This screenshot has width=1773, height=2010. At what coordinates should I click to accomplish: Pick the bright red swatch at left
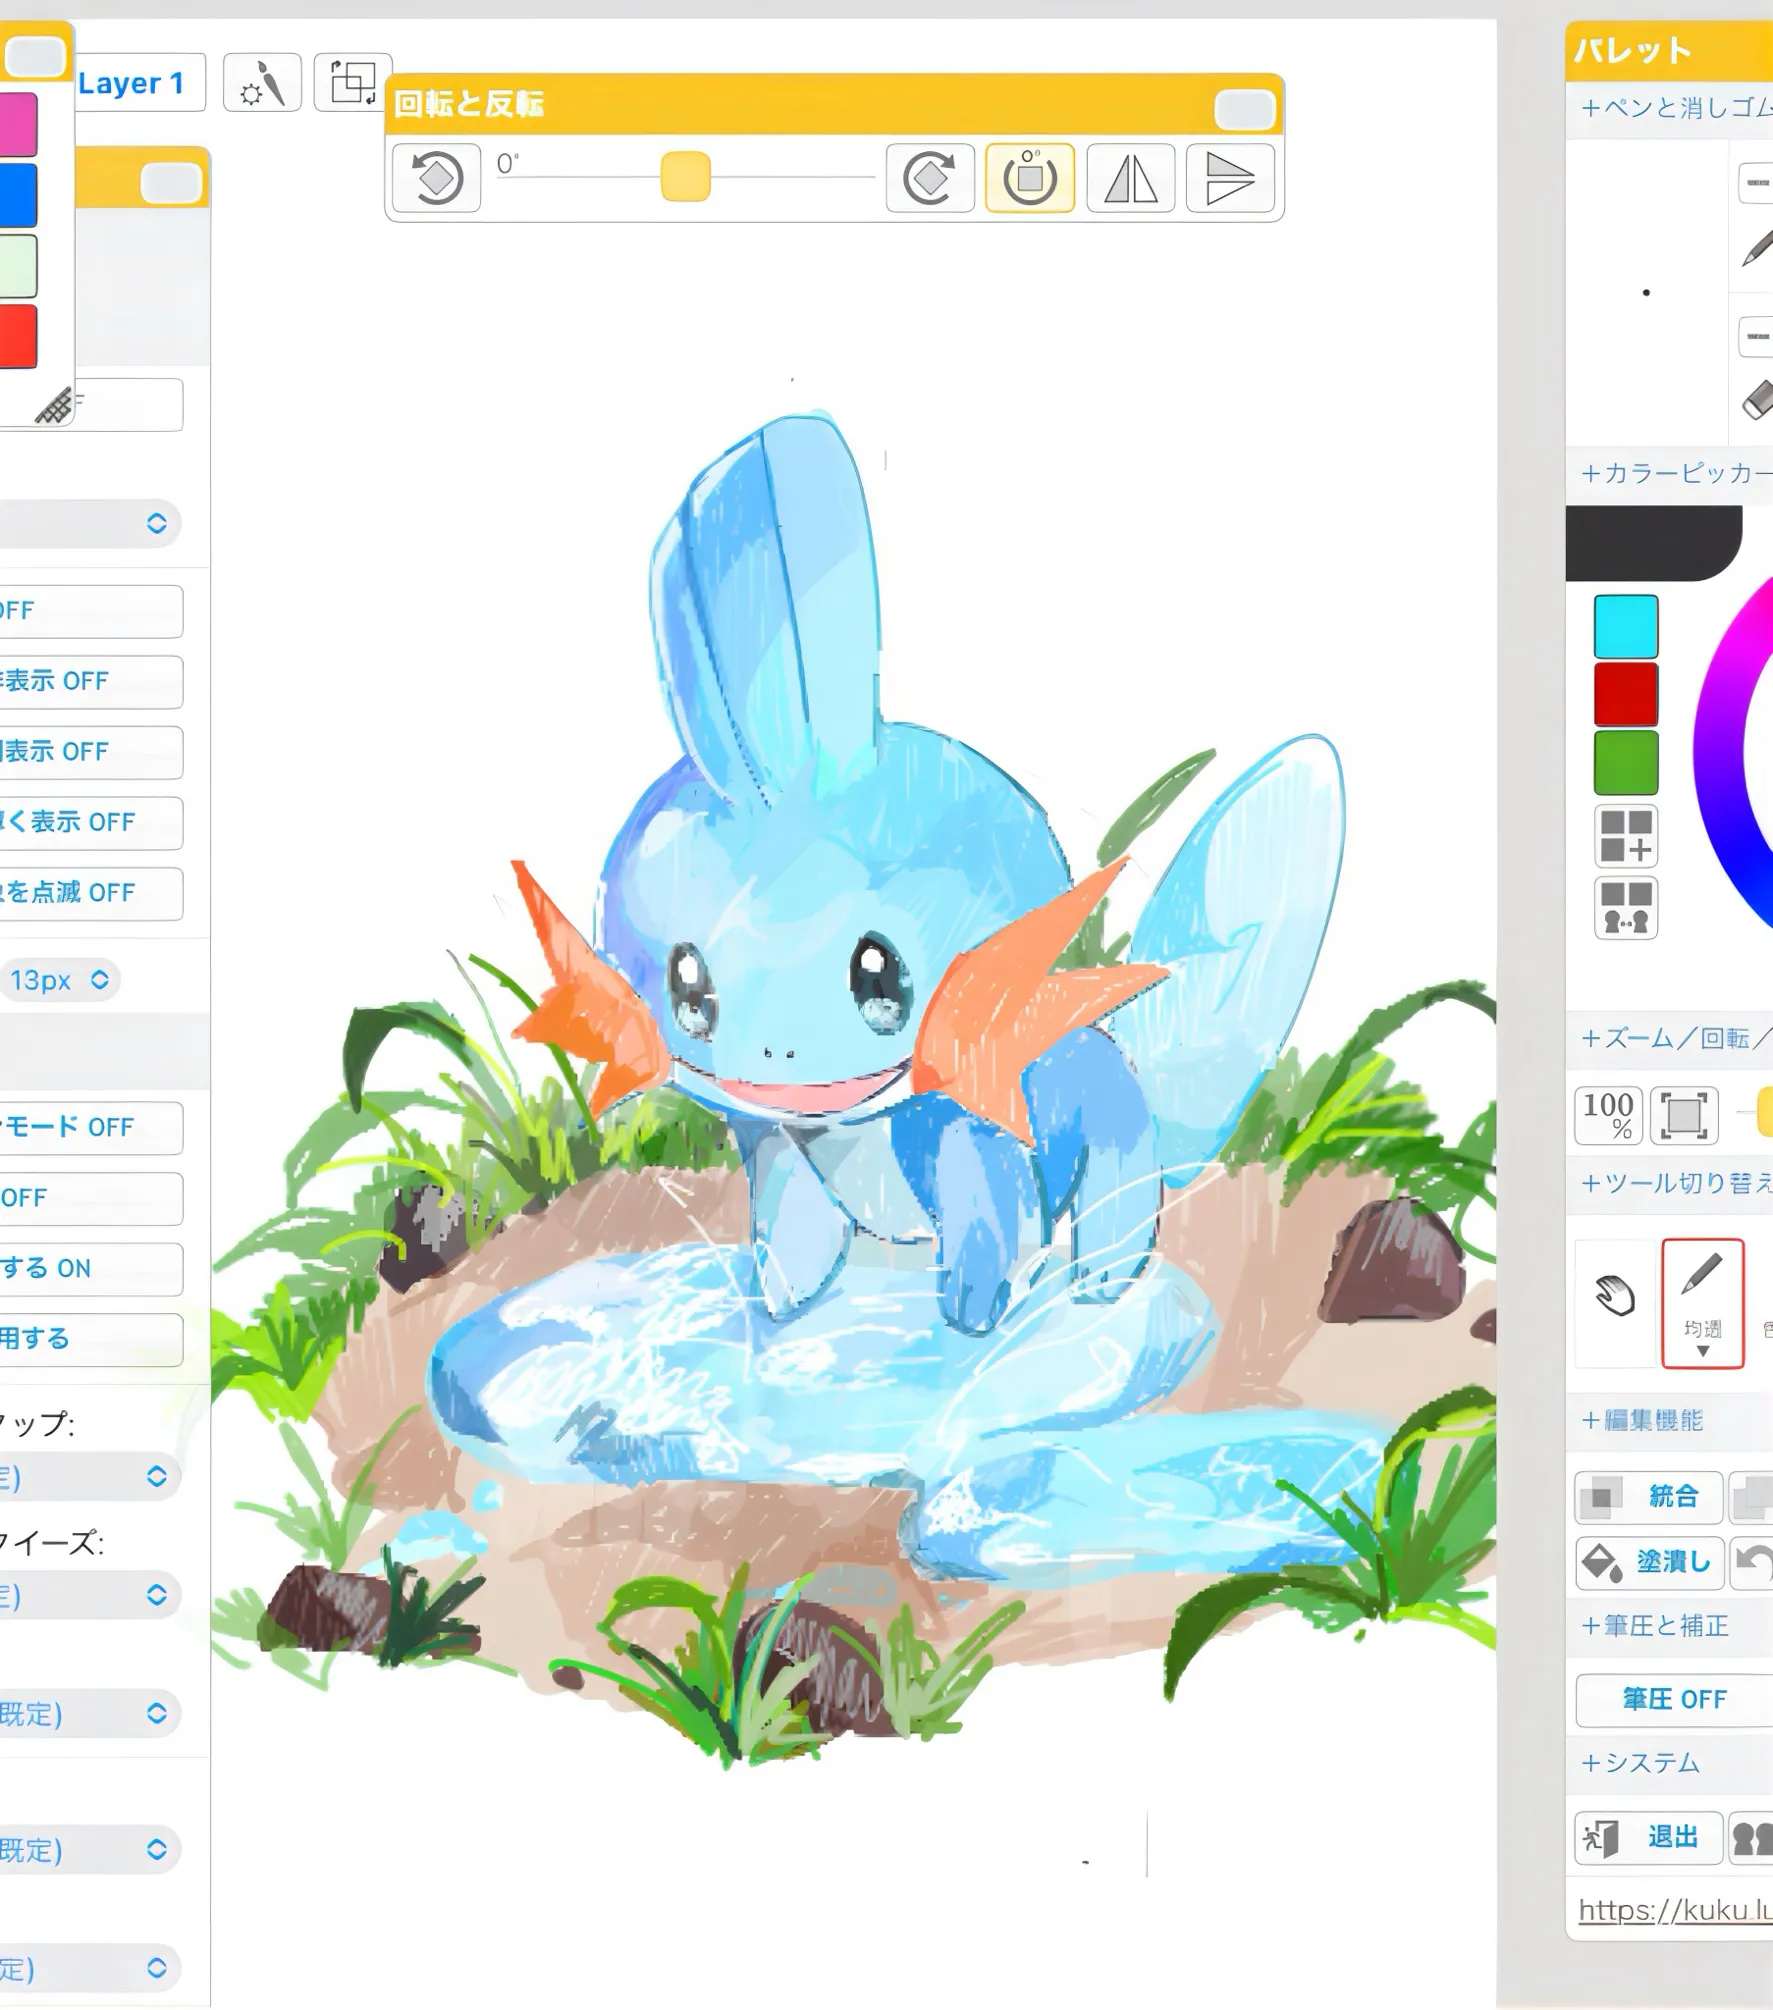(x=18, y=337)
